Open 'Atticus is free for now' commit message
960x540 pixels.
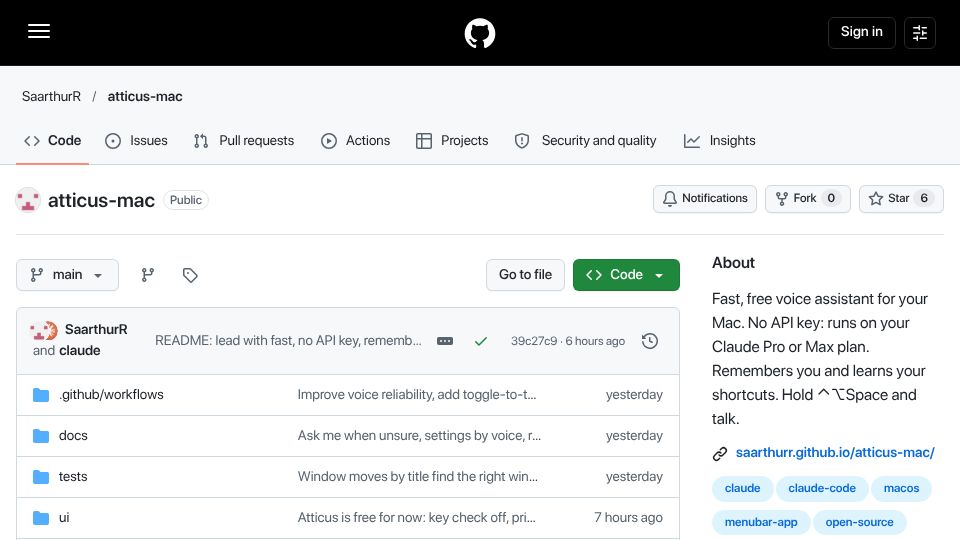tap(416, 518)
